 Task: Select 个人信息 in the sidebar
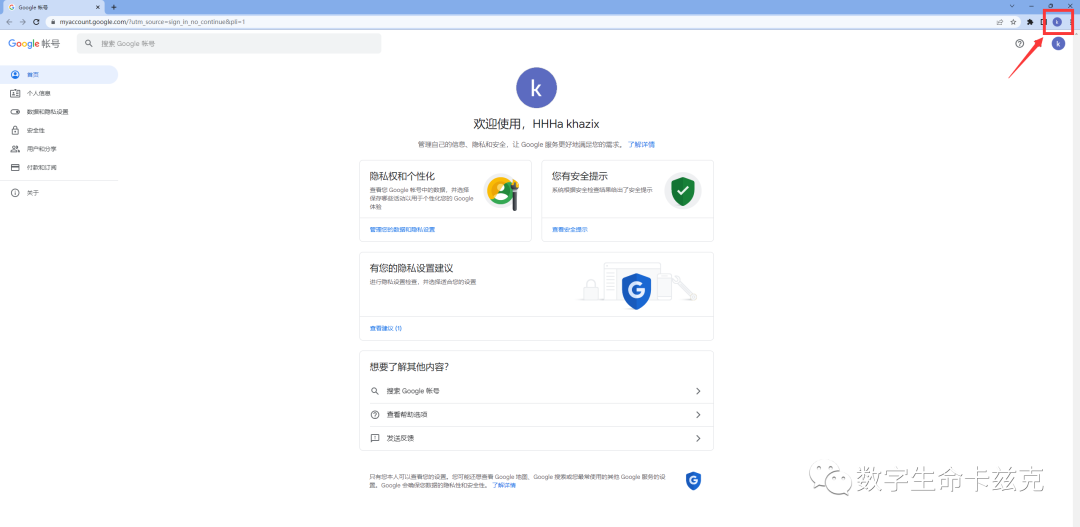[39, 93]
